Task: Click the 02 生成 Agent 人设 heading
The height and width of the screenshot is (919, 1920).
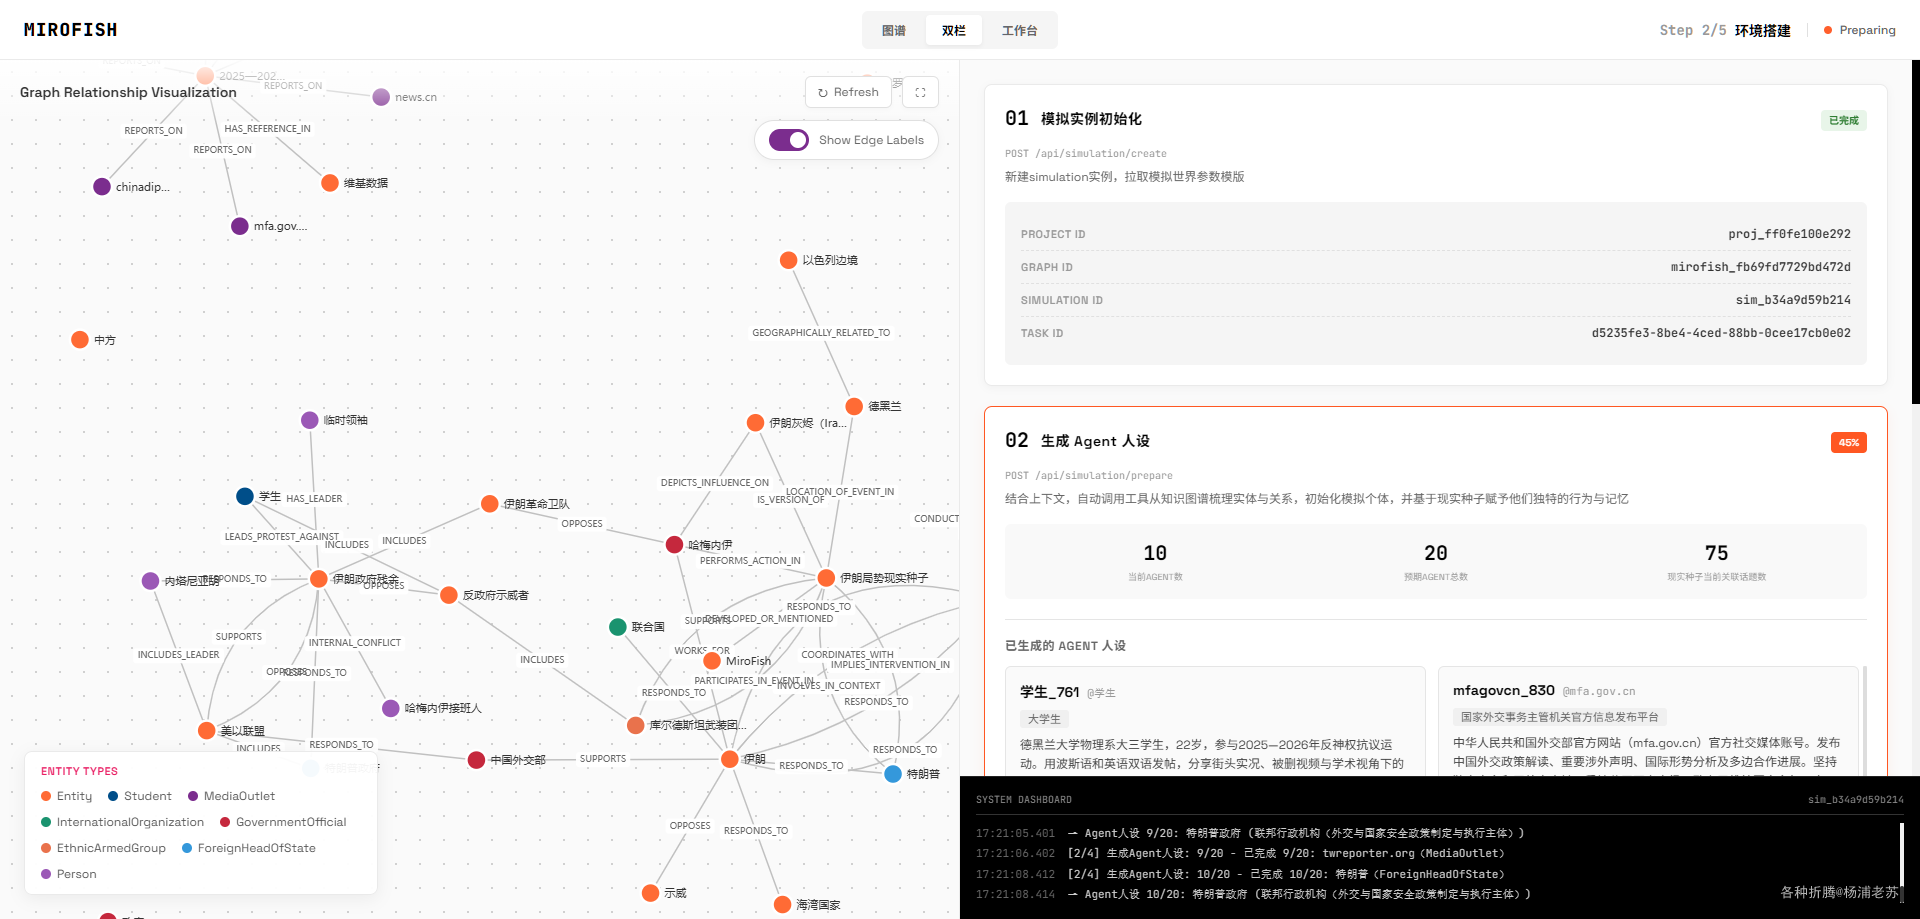Action: (x=1077, y=441)
